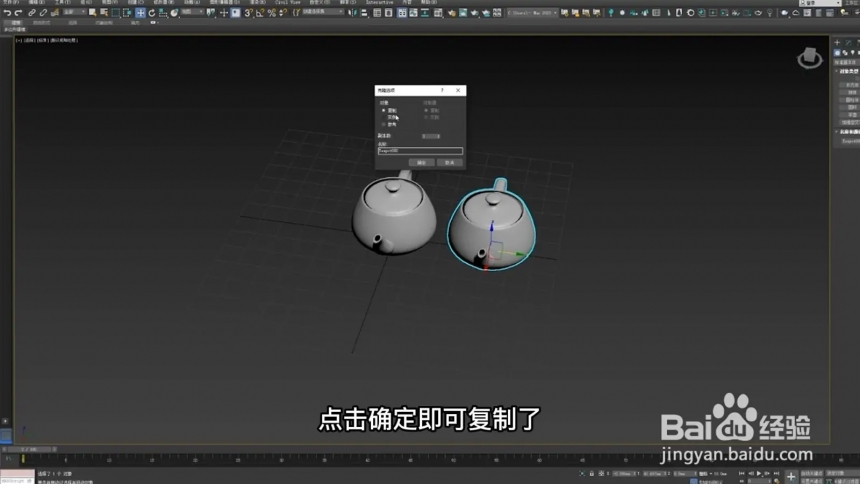Toggle Spinner Snap on toolbar
This screenshot has width=860, height=484.
click(283, 13)
